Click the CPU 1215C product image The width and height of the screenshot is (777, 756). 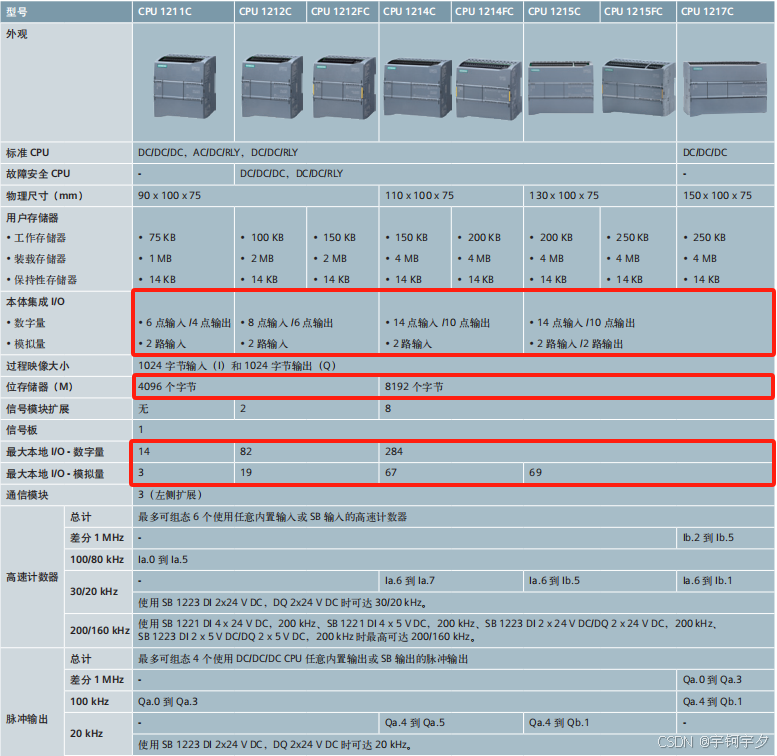[x=561, y=88]
